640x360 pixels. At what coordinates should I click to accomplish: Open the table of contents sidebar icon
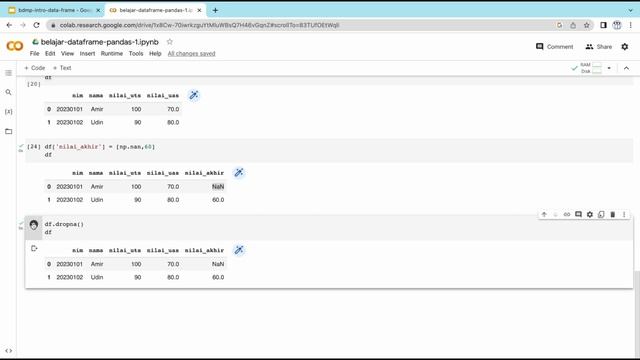9,73
